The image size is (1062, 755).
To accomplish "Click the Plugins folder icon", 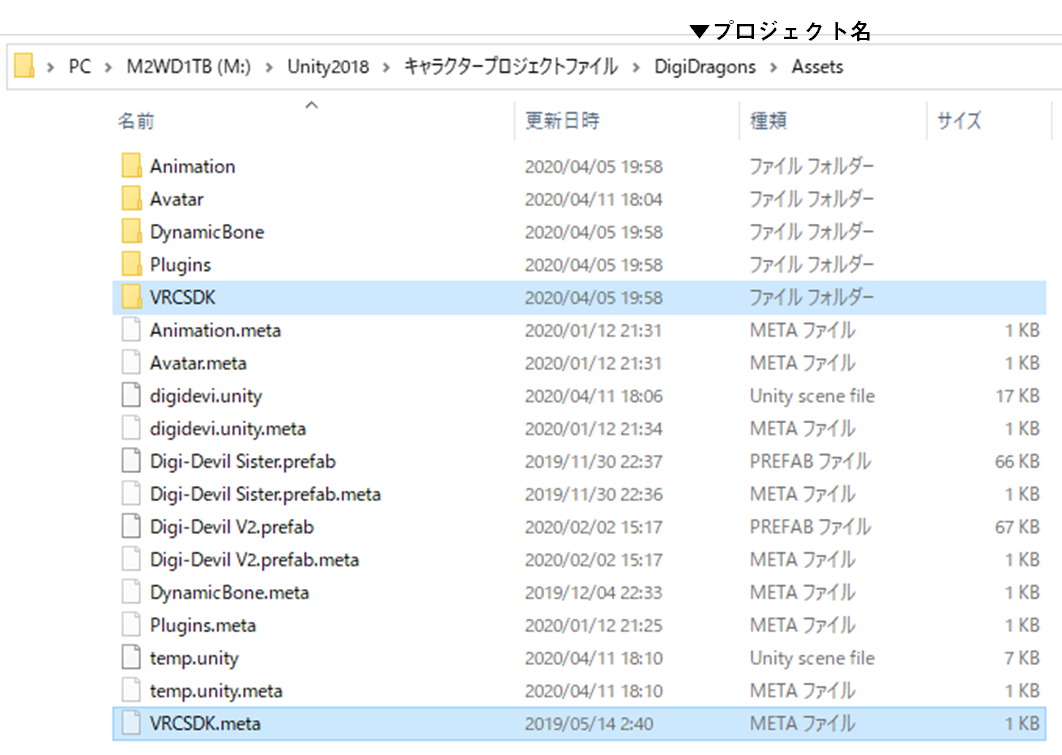I will [x=131, y=264].
